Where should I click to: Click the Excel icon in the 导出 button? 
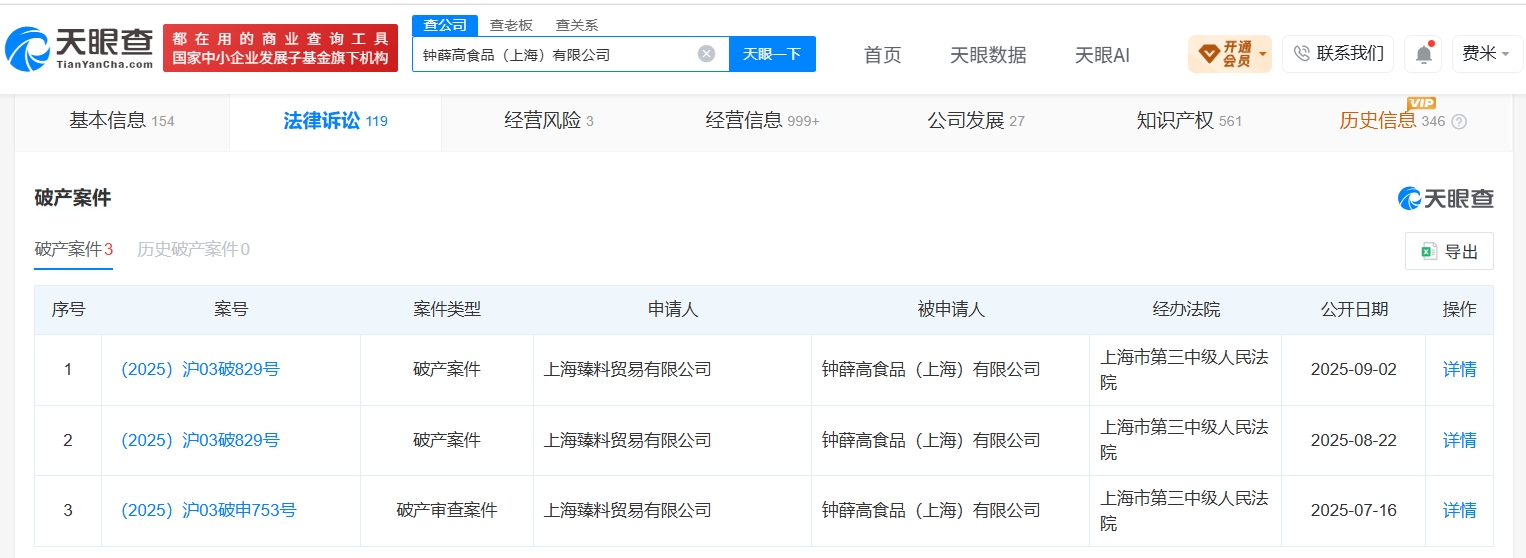click(x=1428, y=251)
